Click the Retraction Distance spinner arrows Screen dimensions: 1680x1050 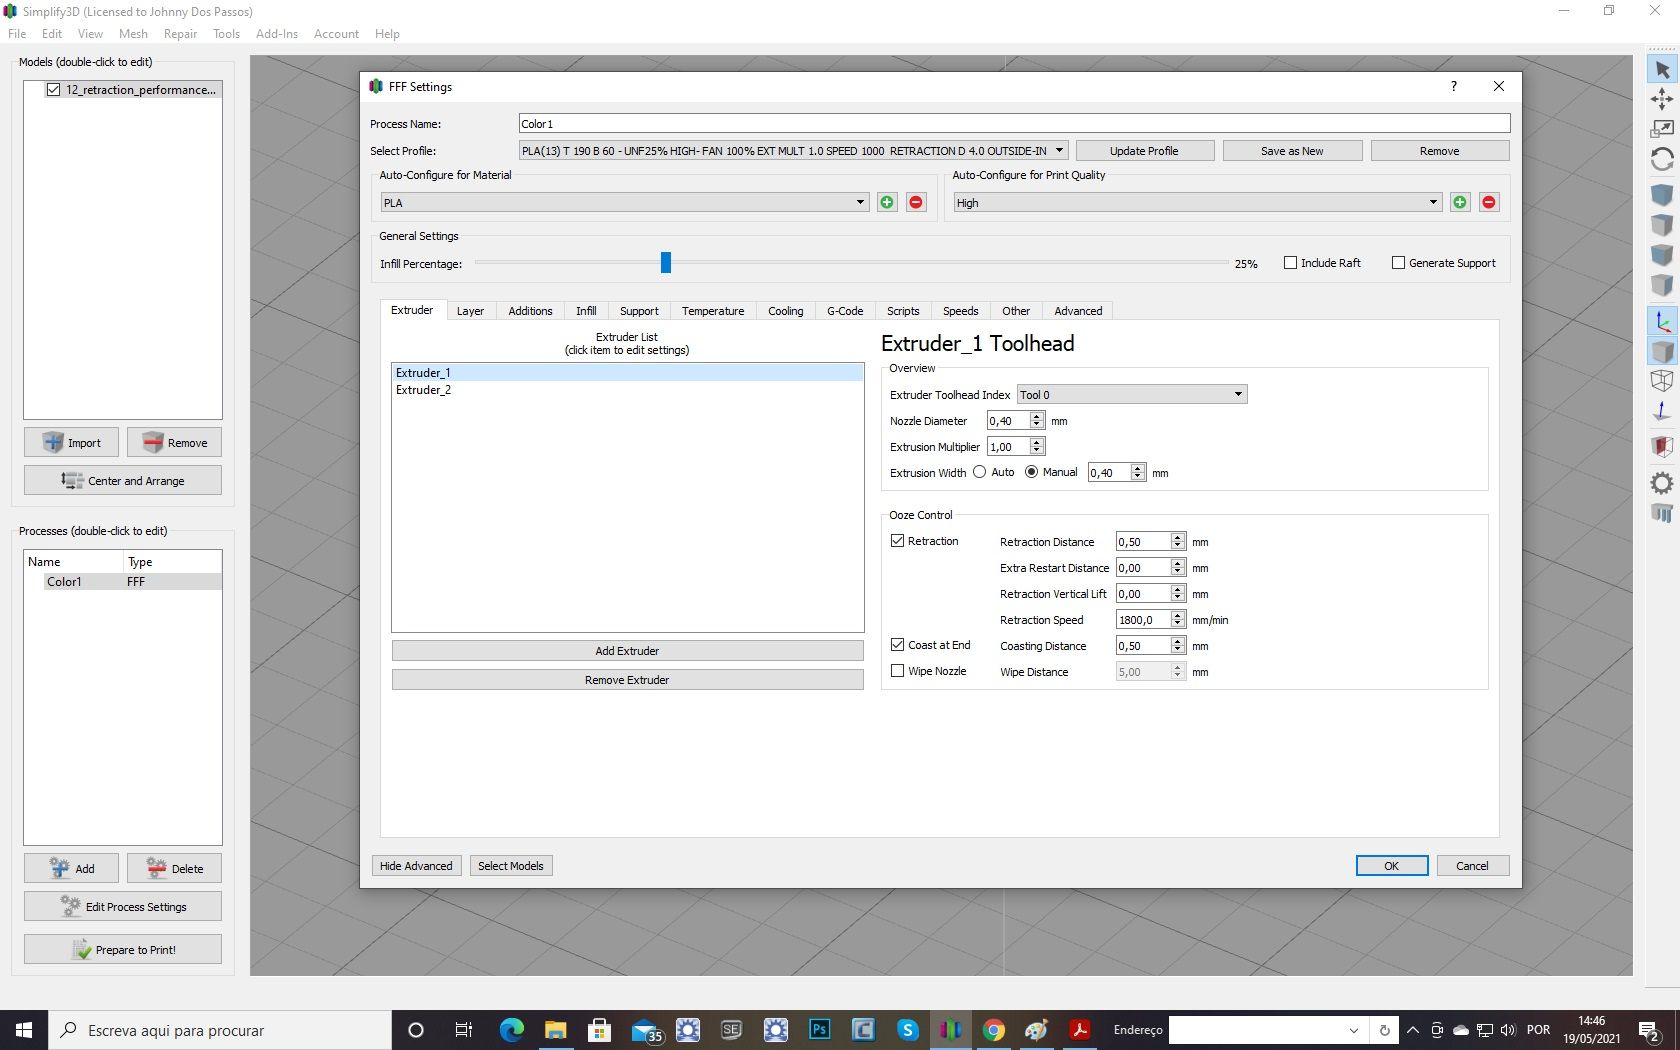point(1178,541)
